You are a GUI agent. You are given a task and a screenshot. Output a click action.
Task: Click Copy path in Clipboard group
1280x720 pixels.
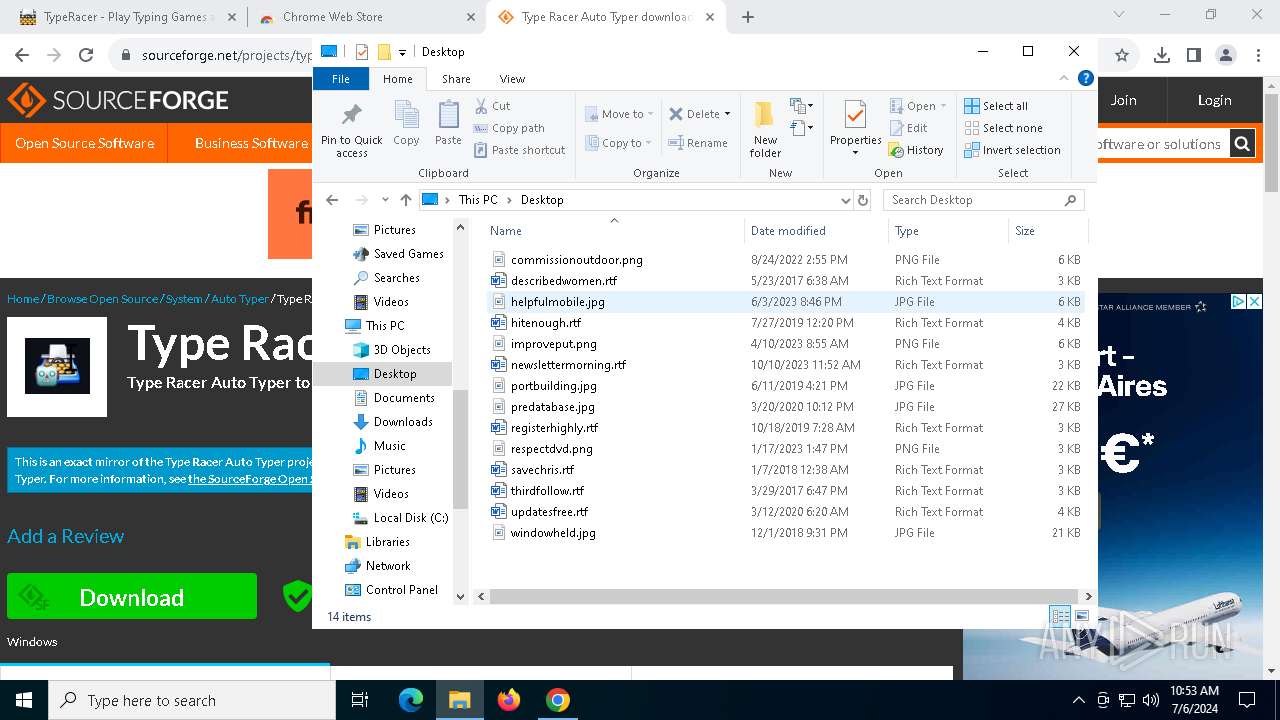[x=509, y=128]
